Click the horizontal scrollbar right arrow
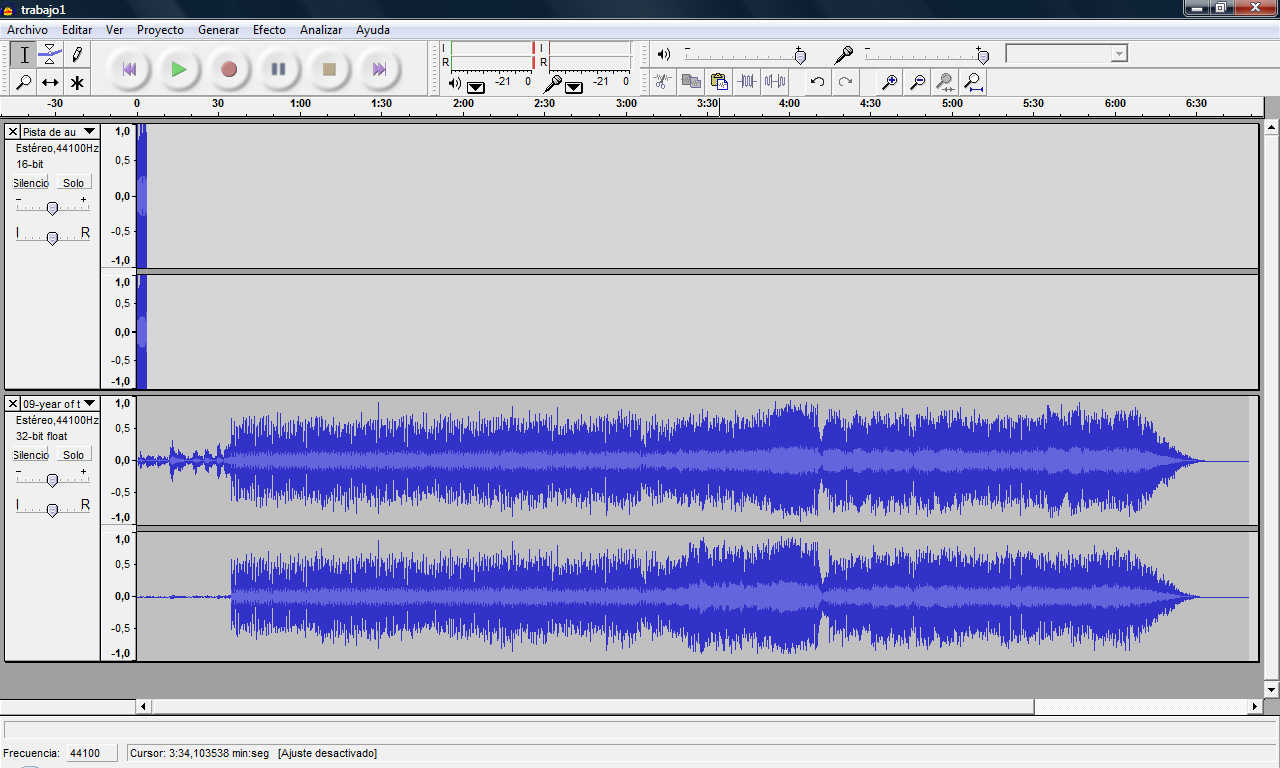Screen dimensions: 1280x768 pyautogui.click(x=1255, y=707)
